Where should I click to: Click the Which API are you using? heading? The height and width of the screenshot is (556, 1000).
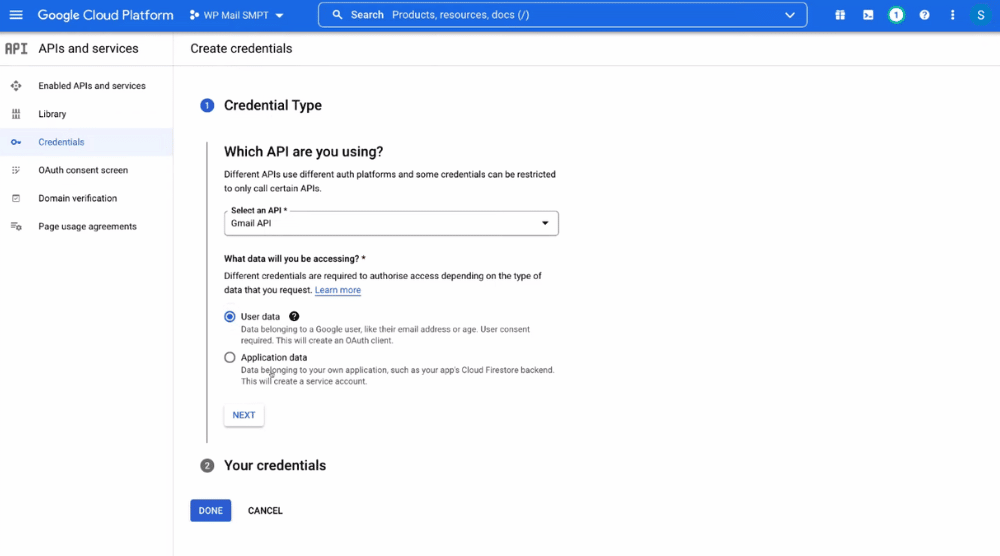304,152
